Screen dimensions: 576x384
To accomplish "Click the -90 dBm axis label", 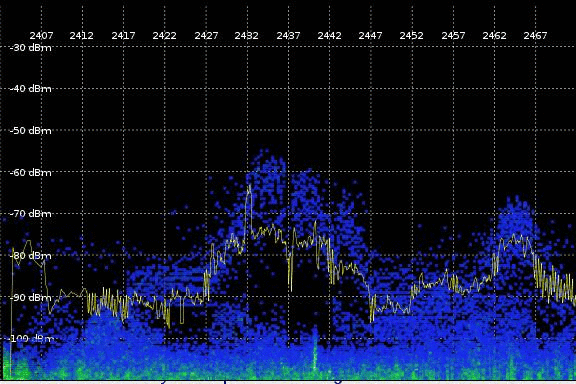I will pyautogui.click(x=30, y=297).
